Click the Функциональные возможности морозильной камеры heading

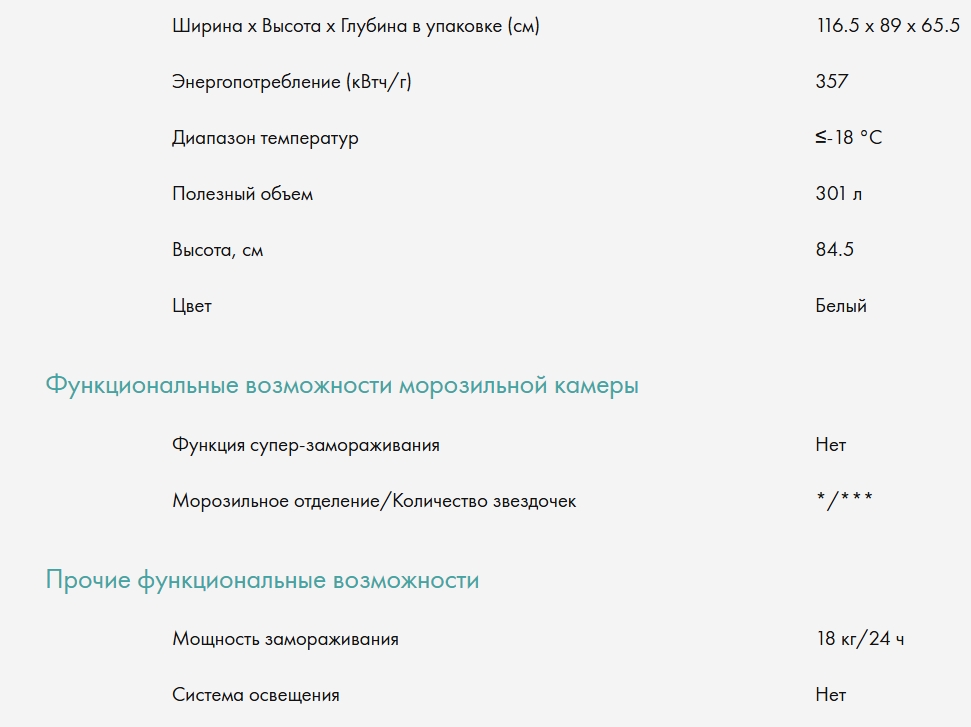point(342,386)
